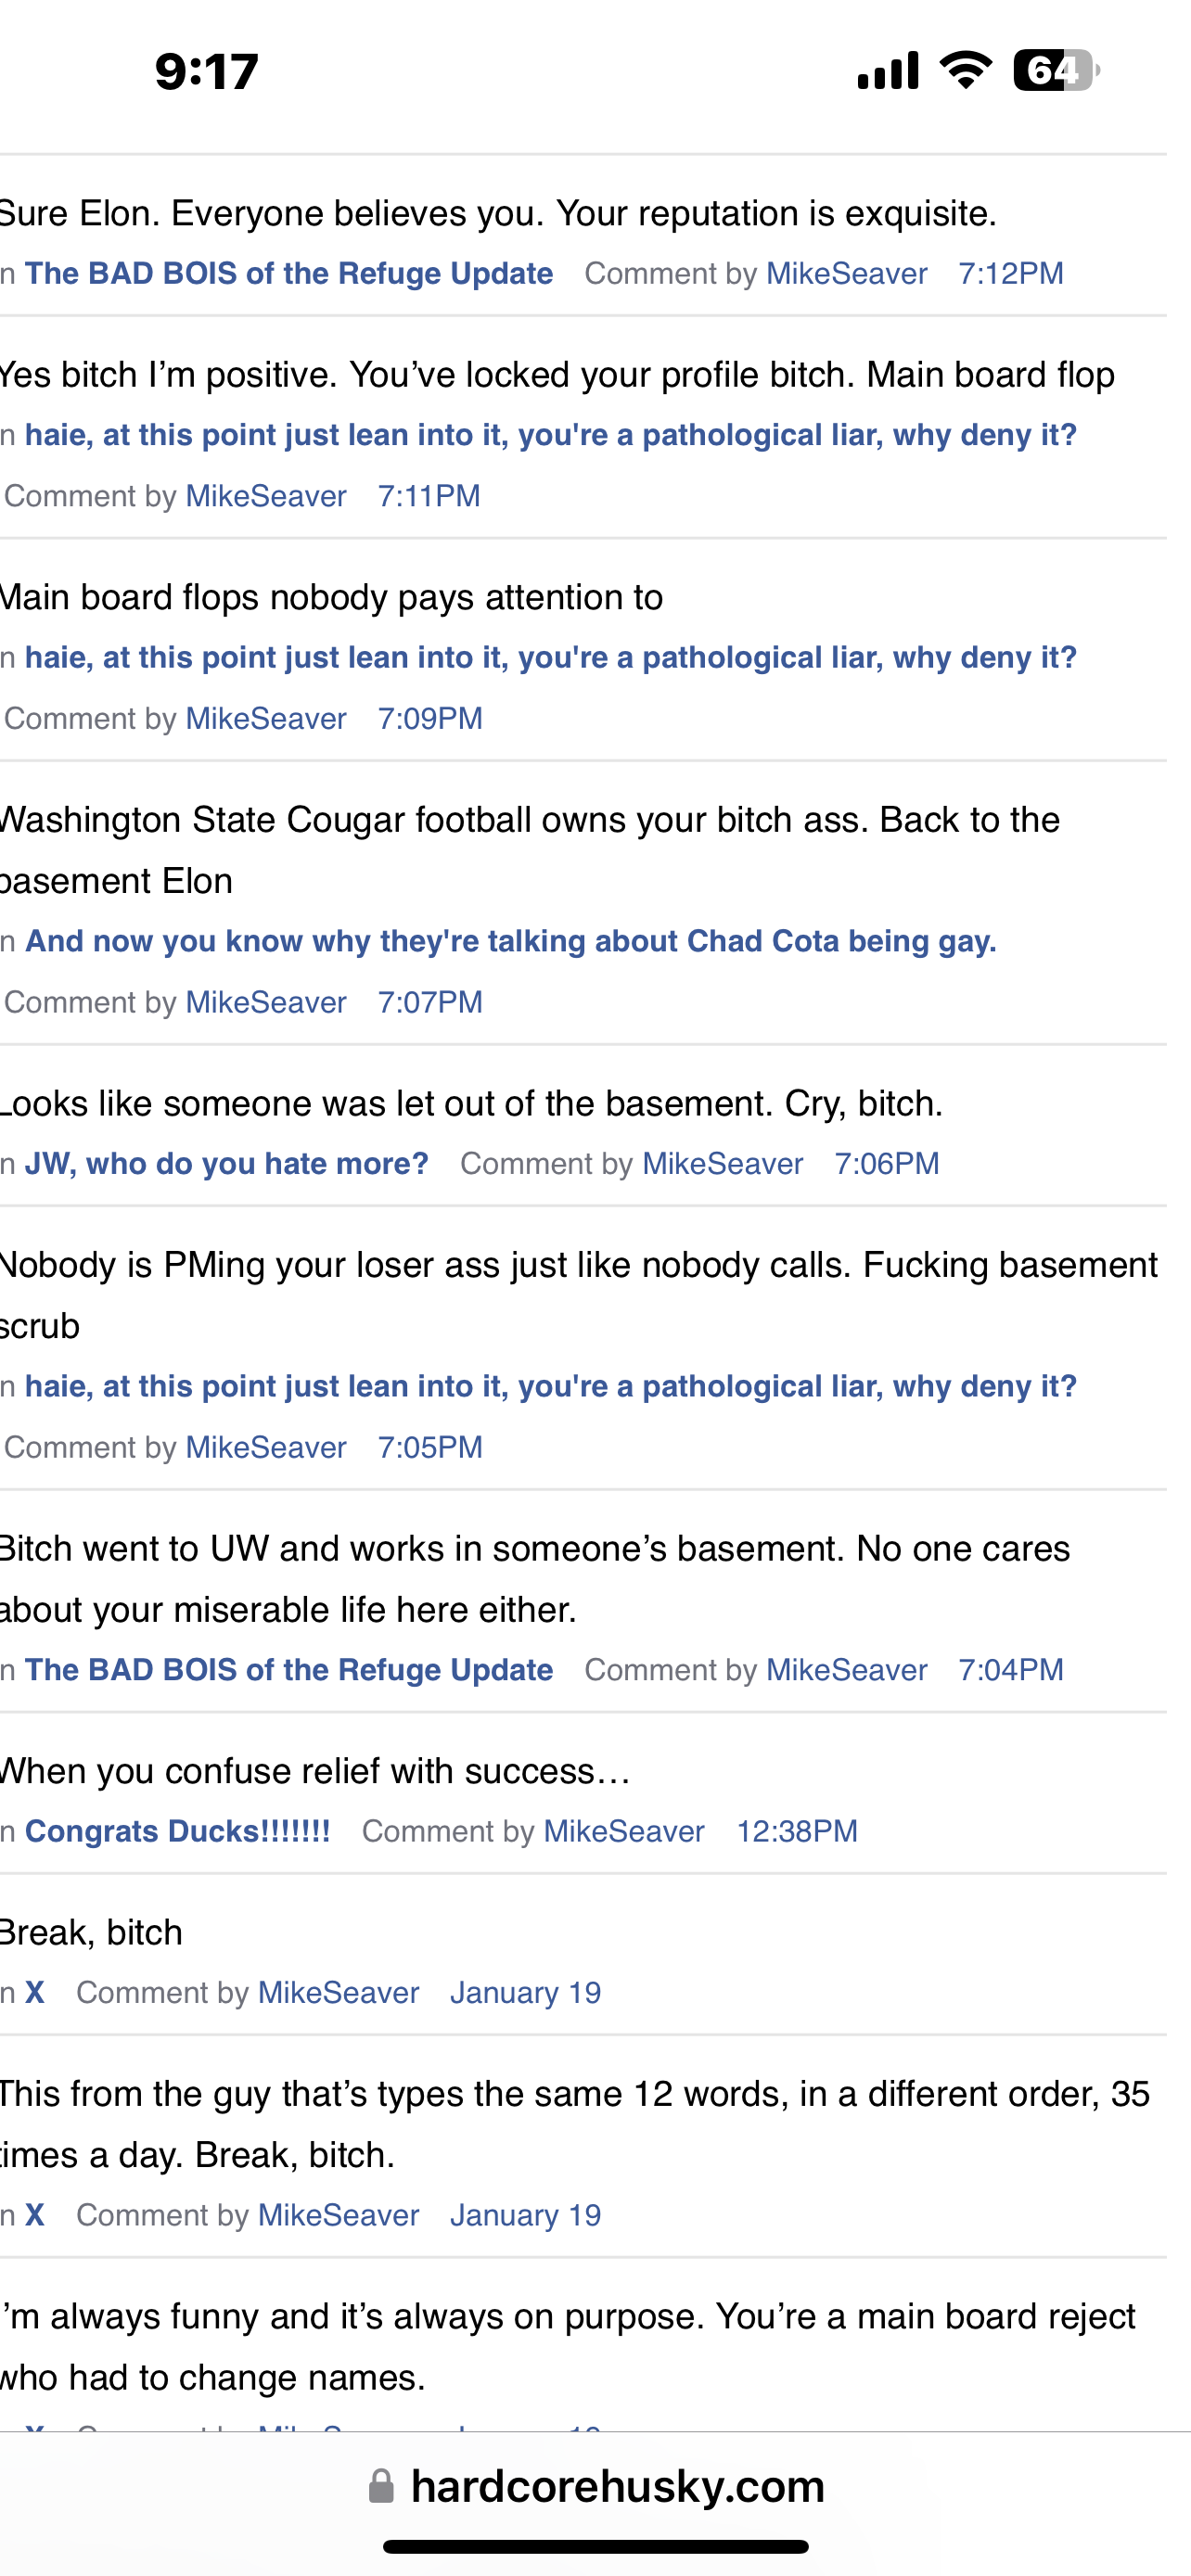The width and height of the screenshot is (1191, 2576).
Task: Open BAD BOIS thread from 7:12PM comment
Action: pos(288,274)
